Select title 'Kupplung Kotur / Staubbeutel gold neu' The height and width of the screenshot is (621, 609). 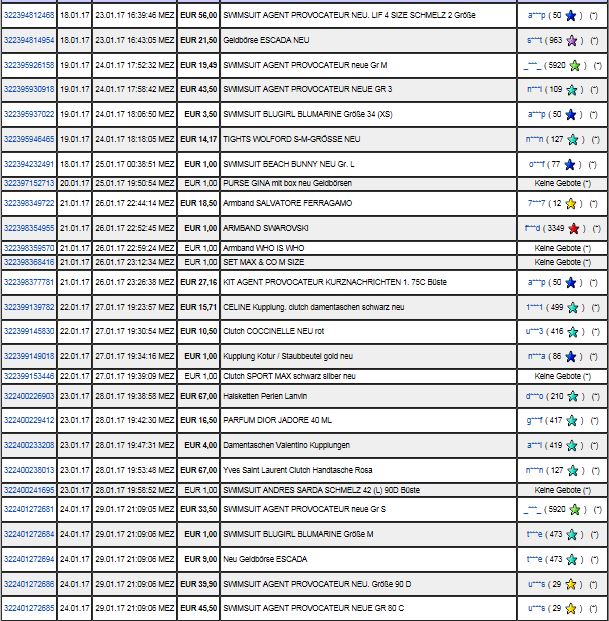tap(288, 356)
